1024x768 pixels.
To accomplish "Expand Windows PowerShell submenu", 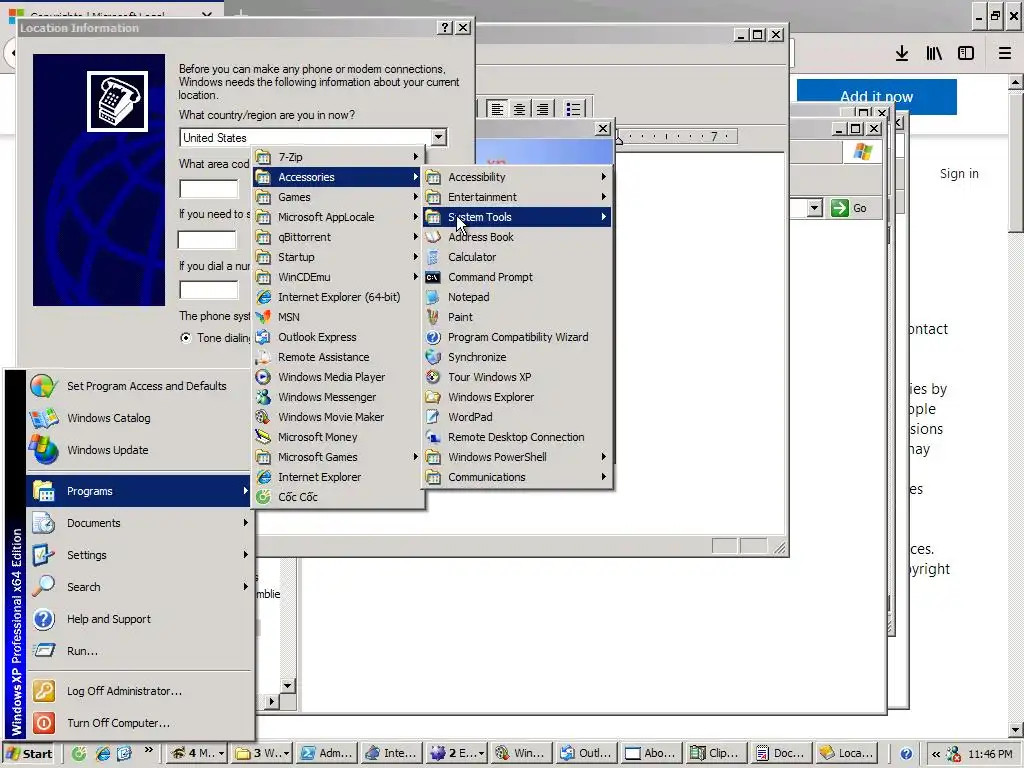I will [x=517, y=457].
